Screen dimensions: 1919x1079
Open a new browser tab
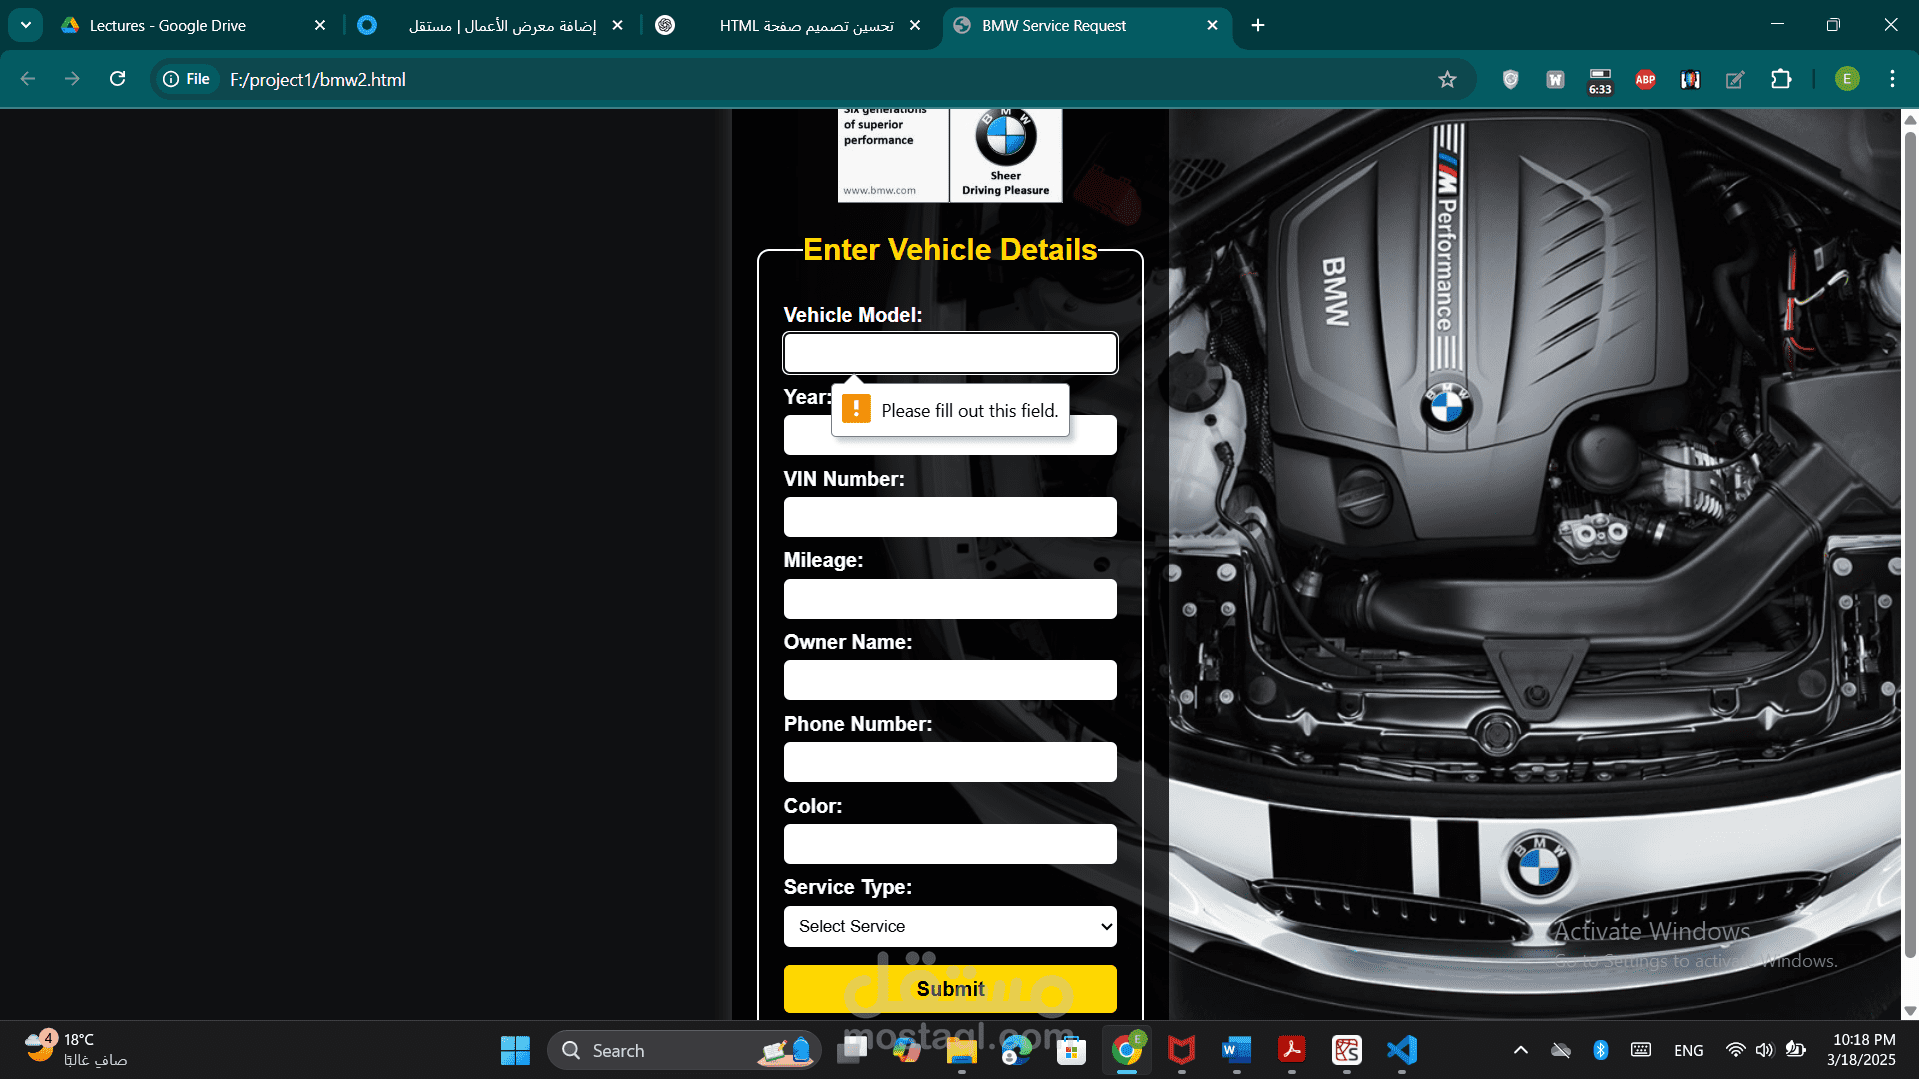coord(1258,25)
